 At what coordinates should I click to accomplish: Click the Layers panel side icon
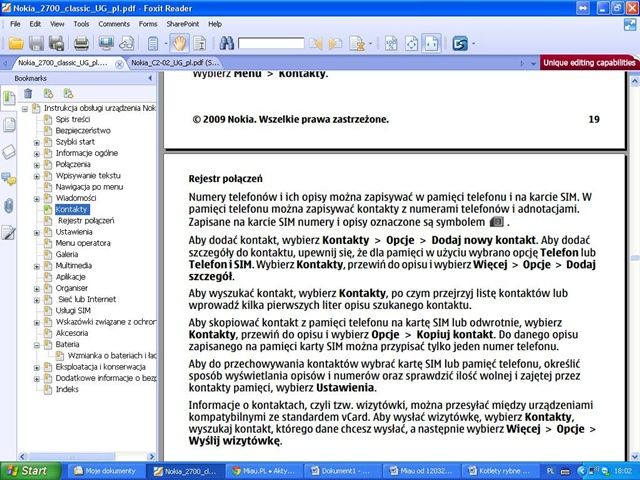tap(9, 152)
